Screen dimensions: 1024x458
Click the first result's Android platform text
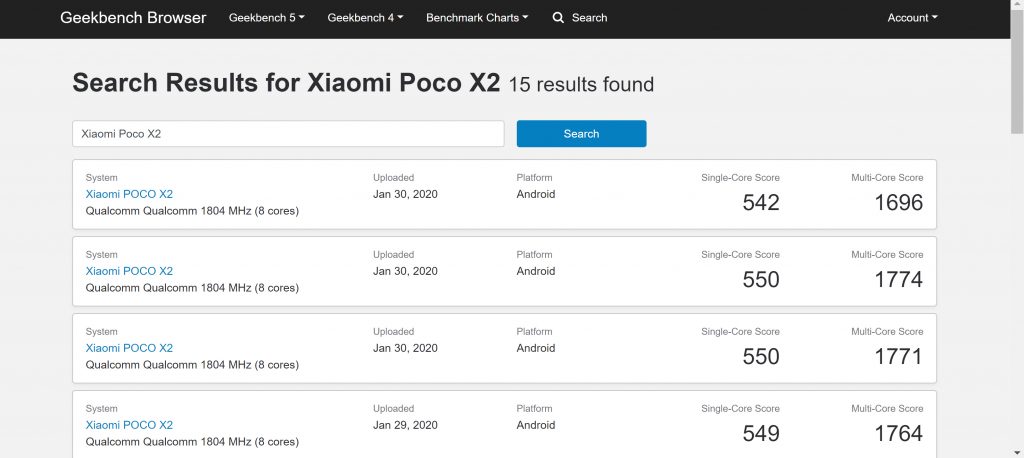535,194
